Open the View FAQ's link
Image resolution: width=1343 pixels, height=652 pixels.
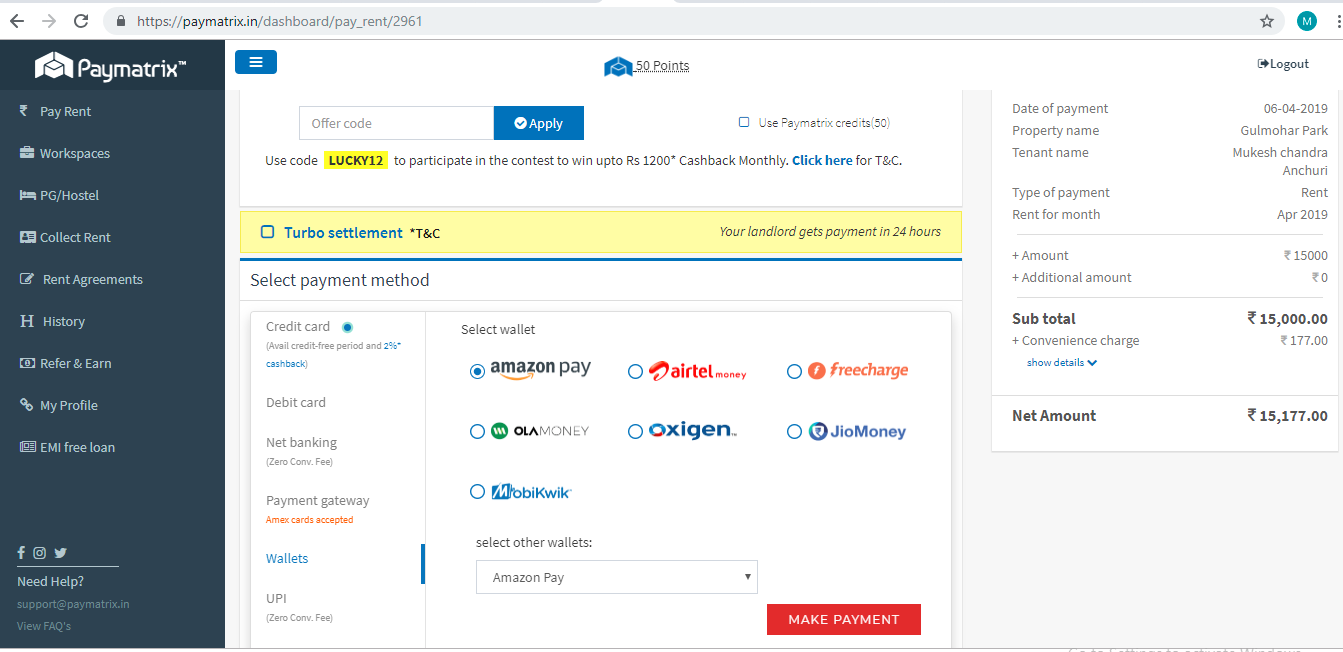click(x=44, y=626)
